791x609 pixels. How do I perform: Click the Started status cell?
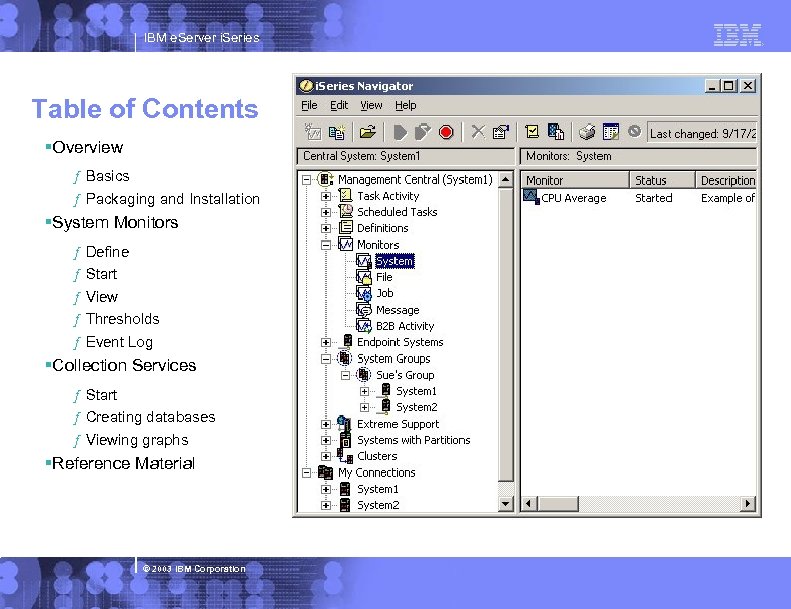(653, 198)
